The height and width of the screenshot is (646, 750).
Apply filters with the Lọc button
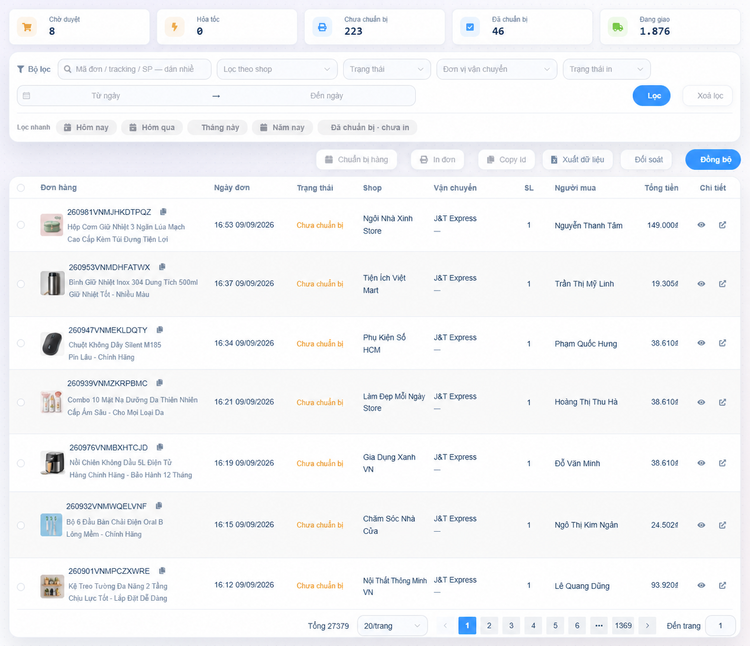tap(651, 96)
